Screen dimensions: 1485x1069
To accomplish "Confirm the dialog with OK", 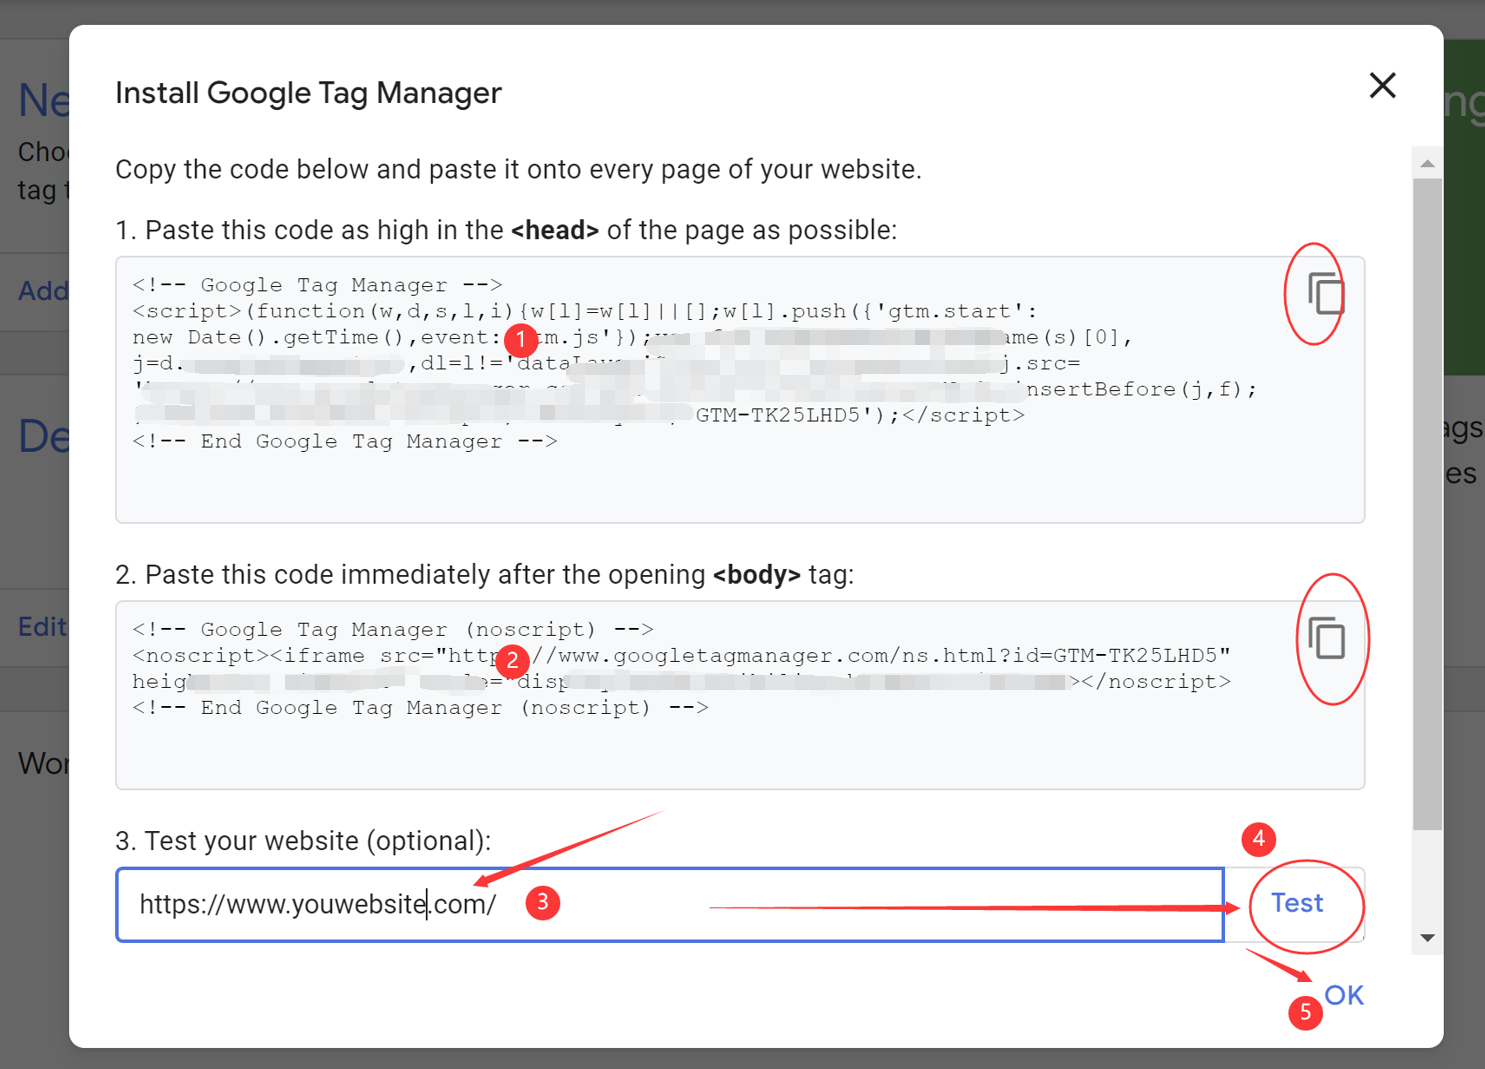I will click(1344, 995).
